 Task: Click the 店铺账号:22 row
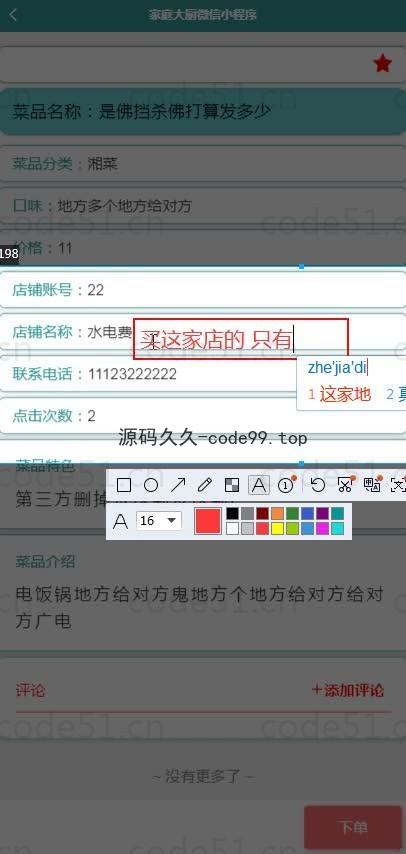[x=203, y=290]
